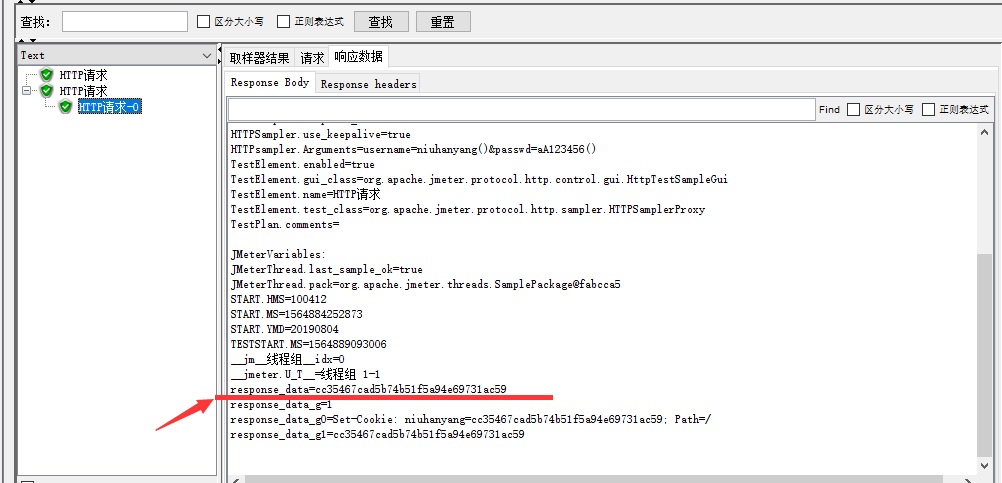Select the first HTTP请求 tree entry

pos(82,75)
